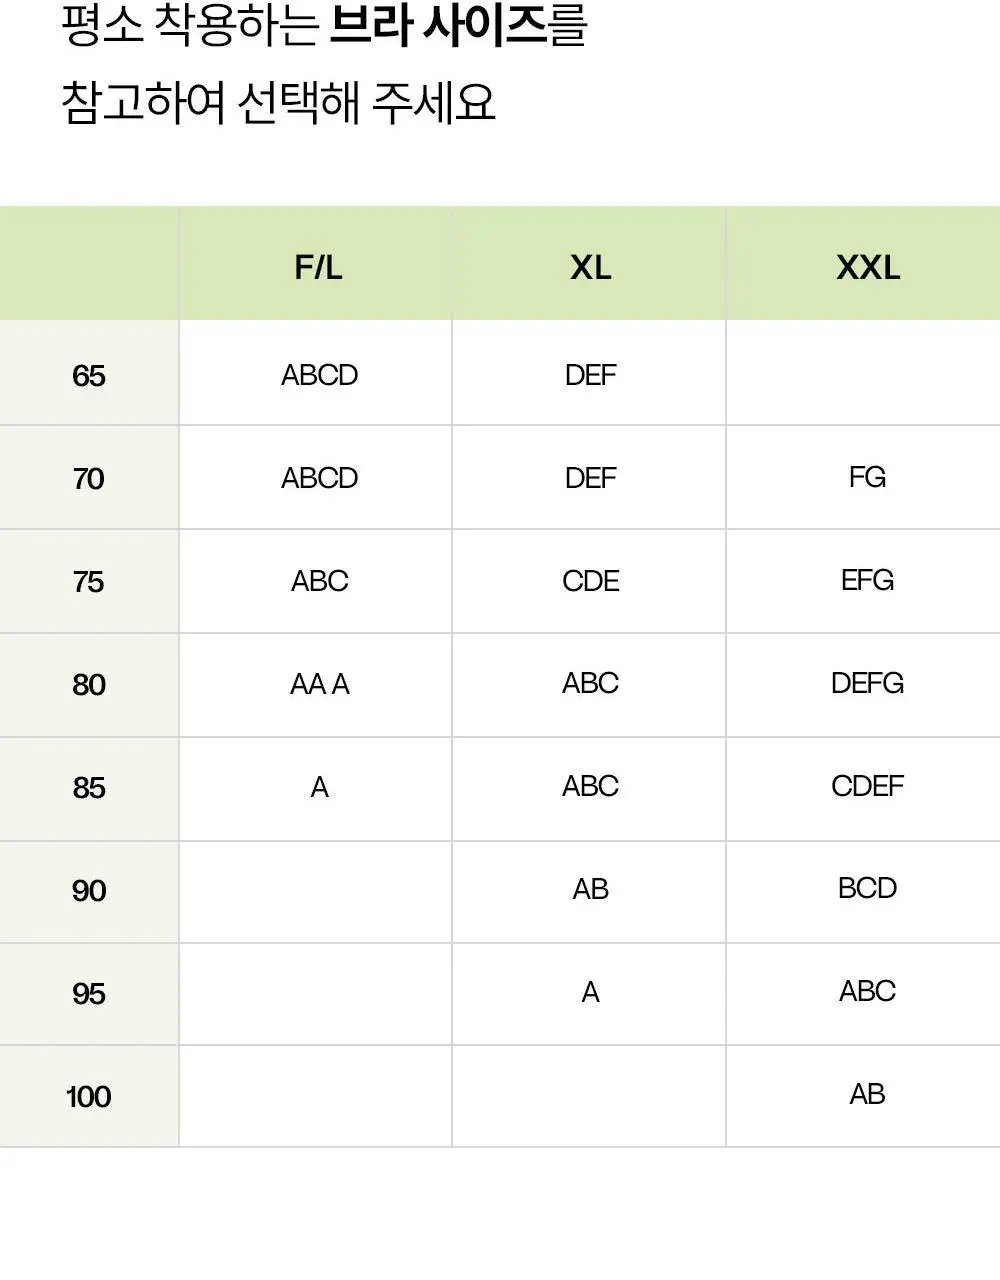
Task: Select the 70 band size row label
Action: tap(89, 479)
